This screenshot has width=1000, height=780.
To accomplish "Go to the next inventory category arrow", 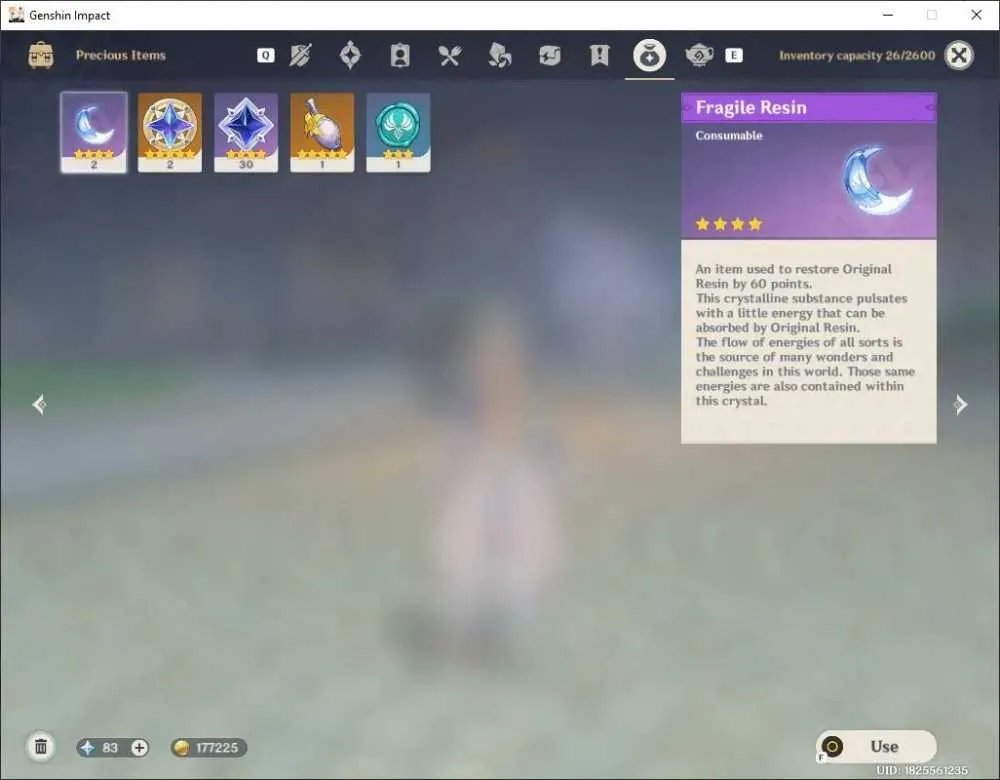I will [x=960, y=404].
